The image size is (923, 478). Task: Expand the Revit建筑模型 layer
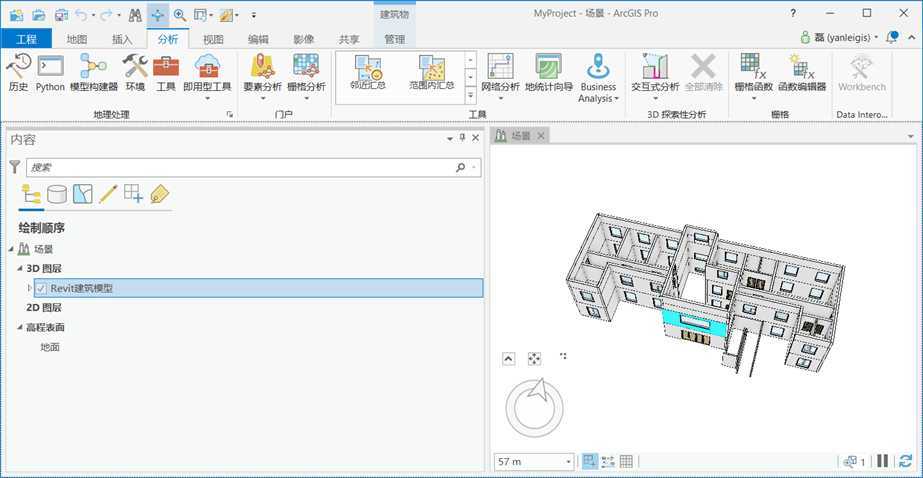[30, 288]
